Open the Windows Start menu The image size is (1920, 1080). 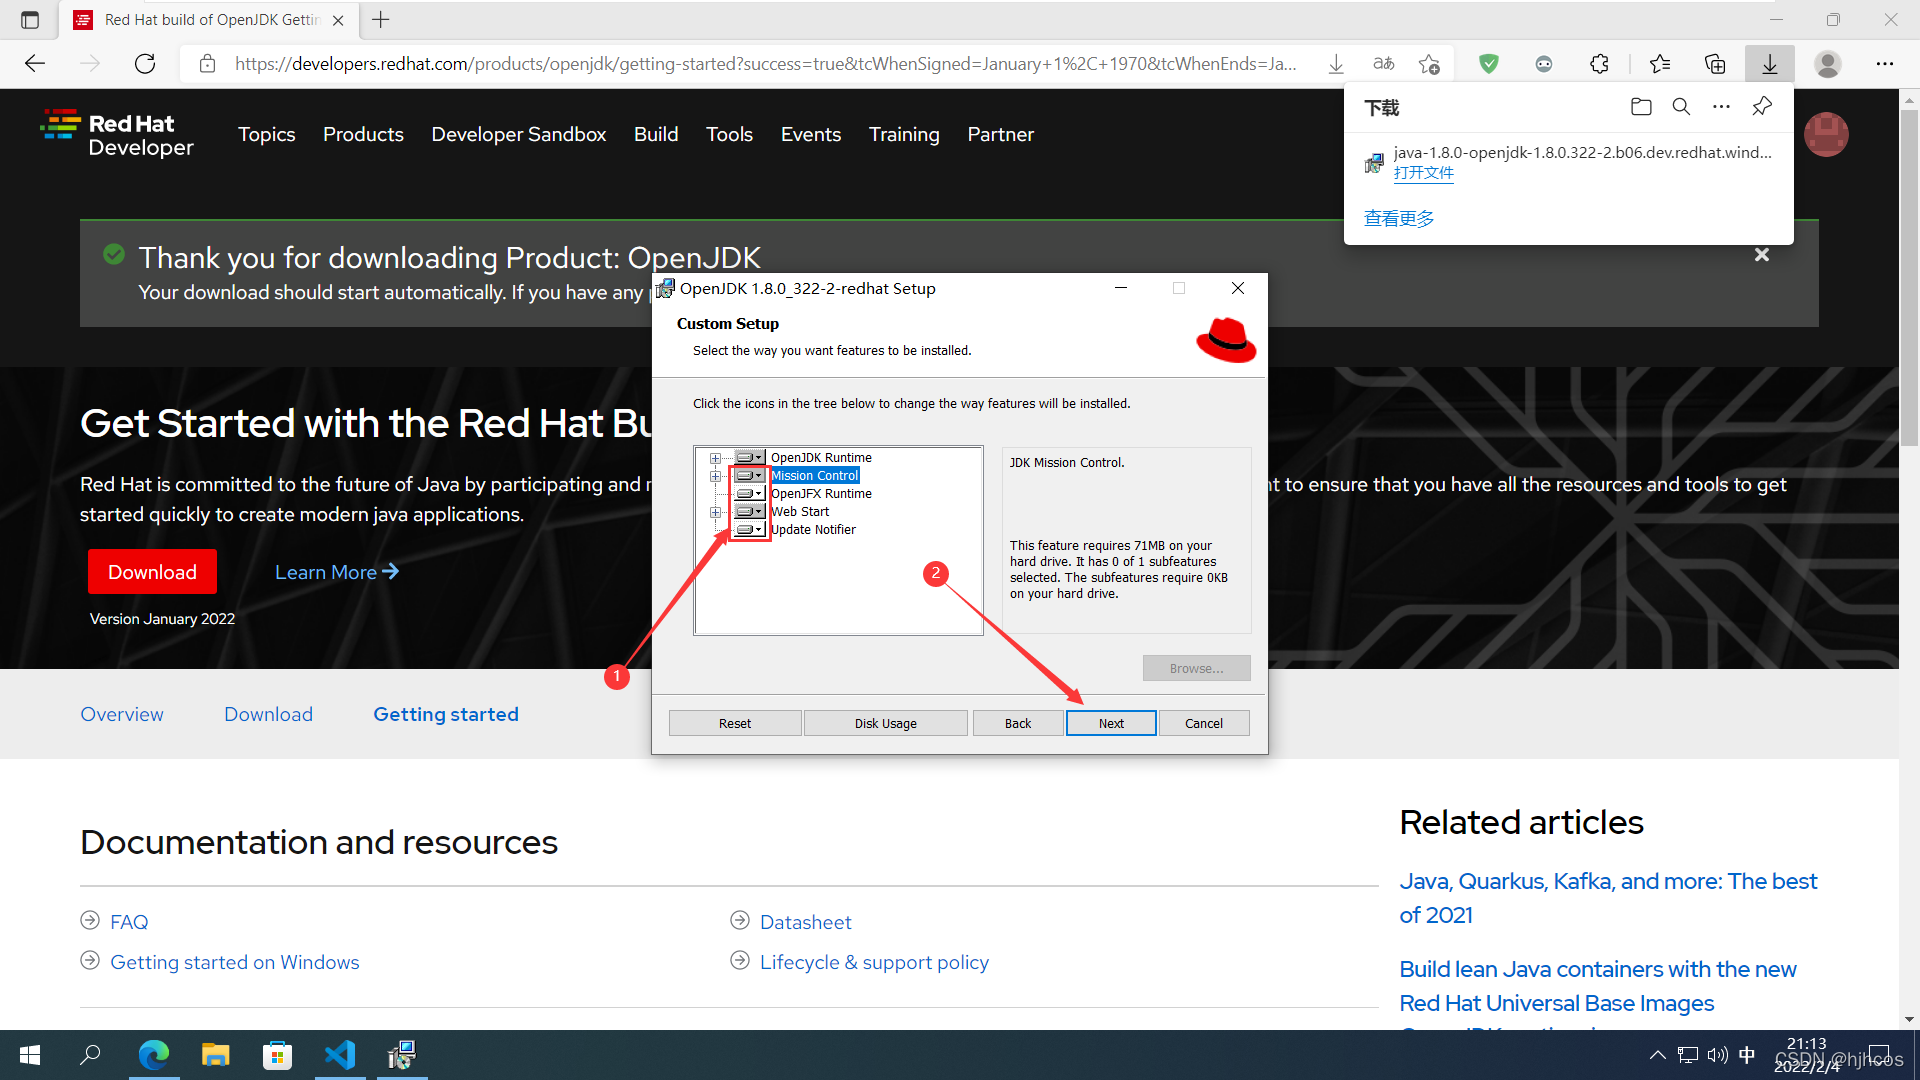click(x=30, y=1055)
